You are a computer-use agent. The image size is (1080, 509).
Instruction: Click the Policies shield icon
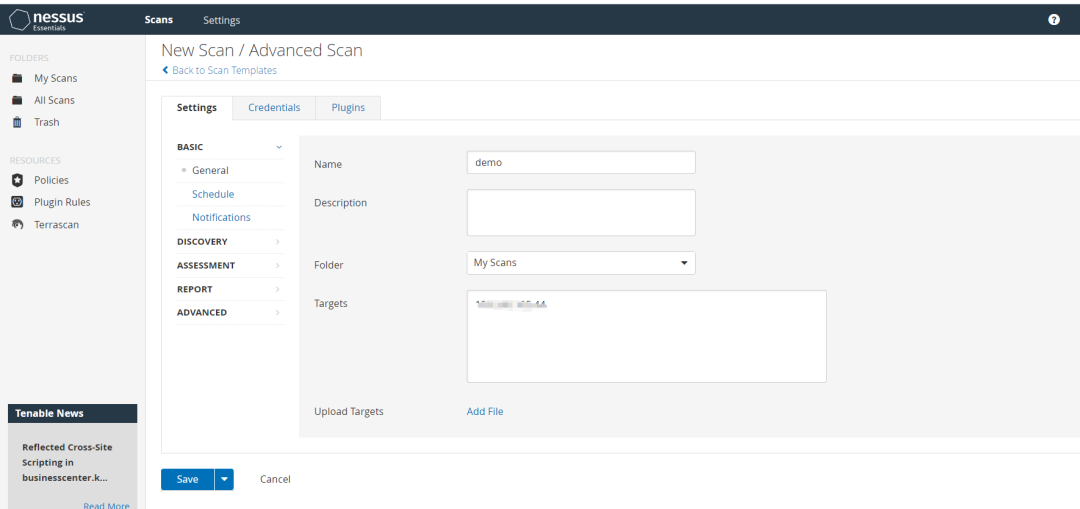[x=18, y=180]
